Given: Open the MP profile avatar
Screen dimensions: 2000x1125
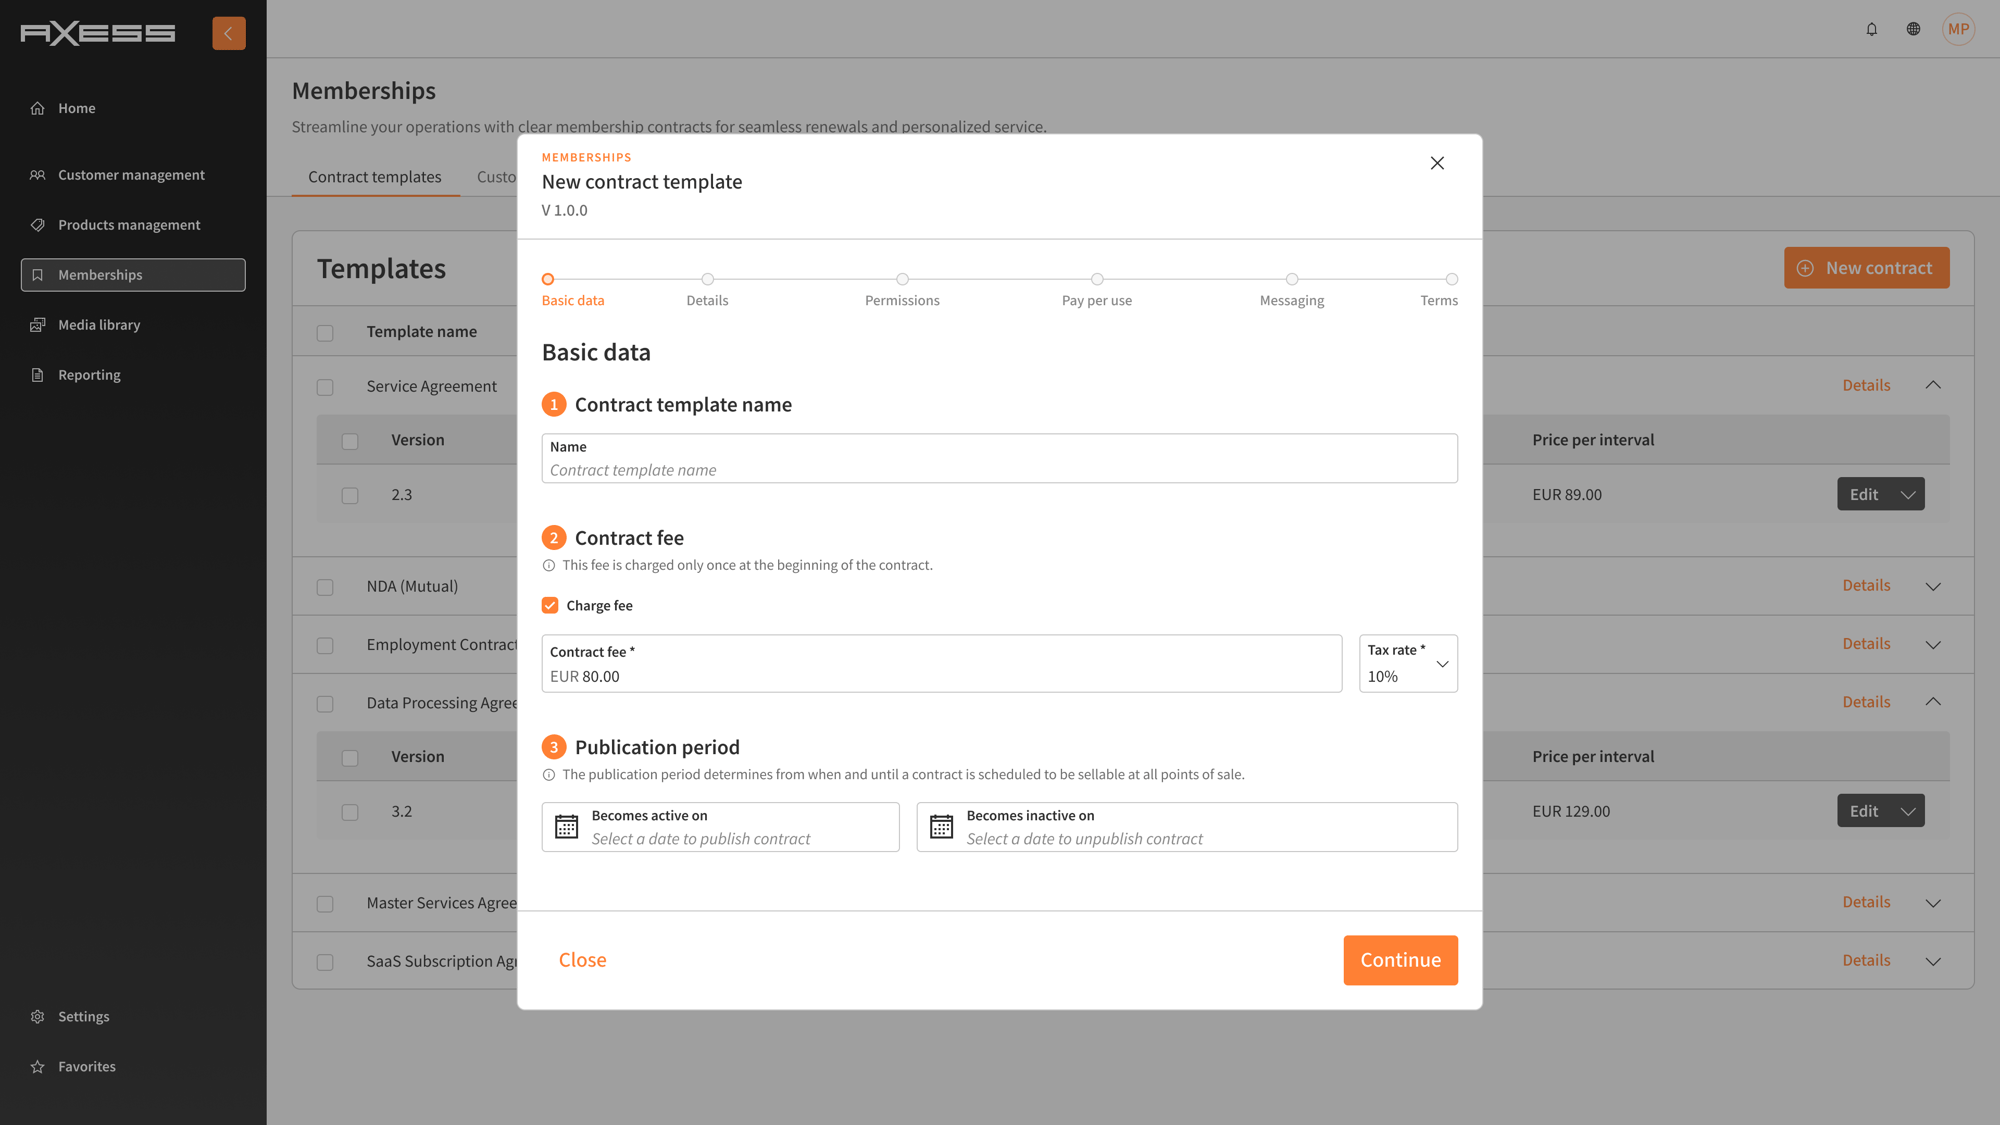Looking at the screenshot, I should pos(1958,29).
